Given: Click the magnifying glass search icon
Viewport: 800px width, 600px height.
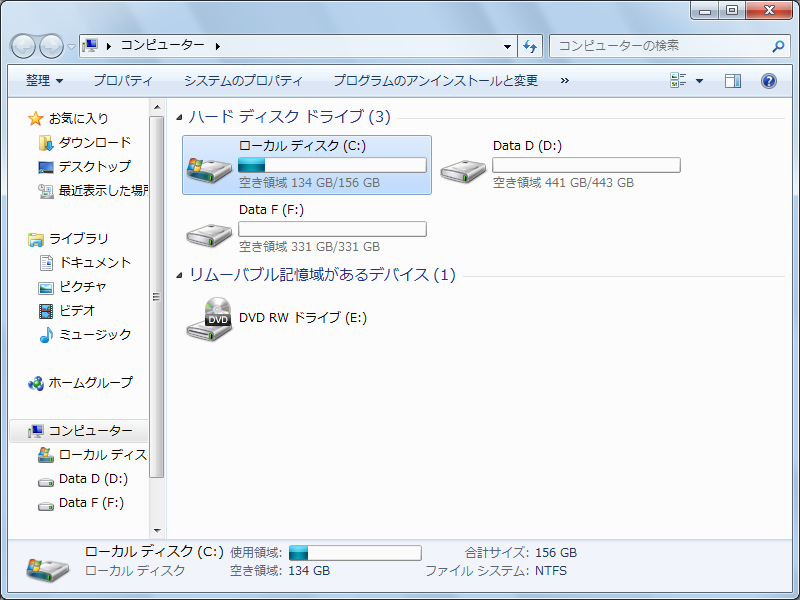Looking at the screenshot, I should pos(778,46).
